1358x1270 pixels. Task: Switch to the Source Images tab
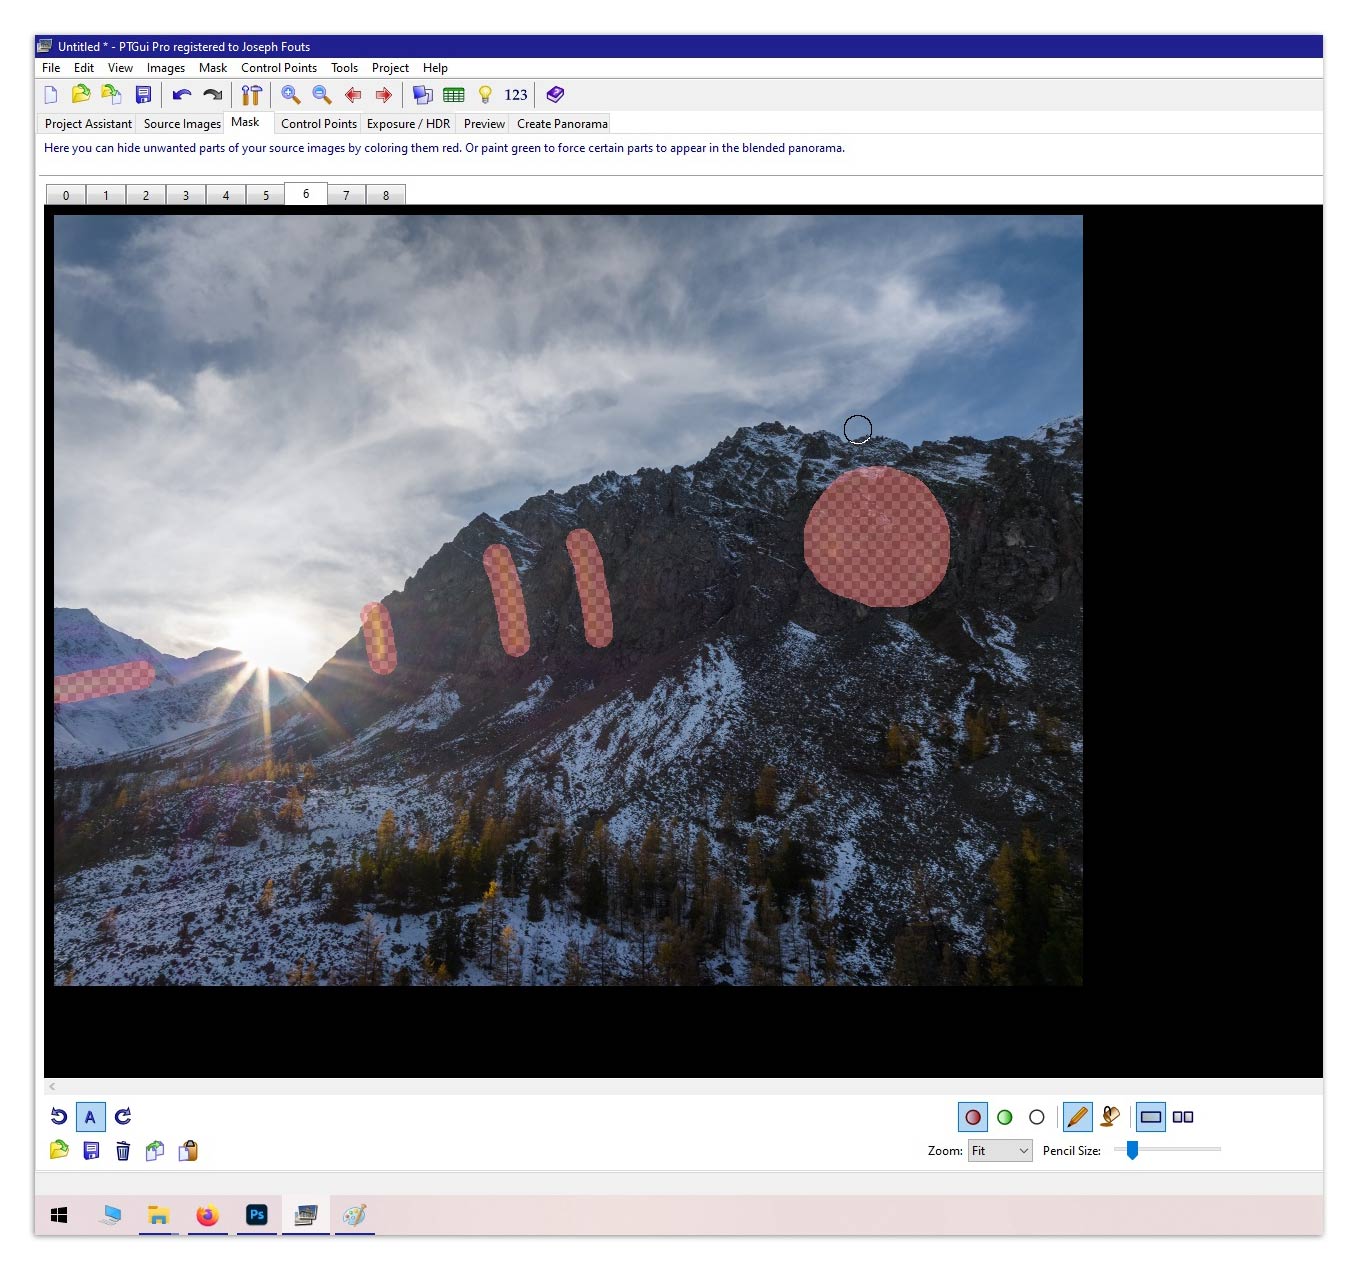click(182, 124)
